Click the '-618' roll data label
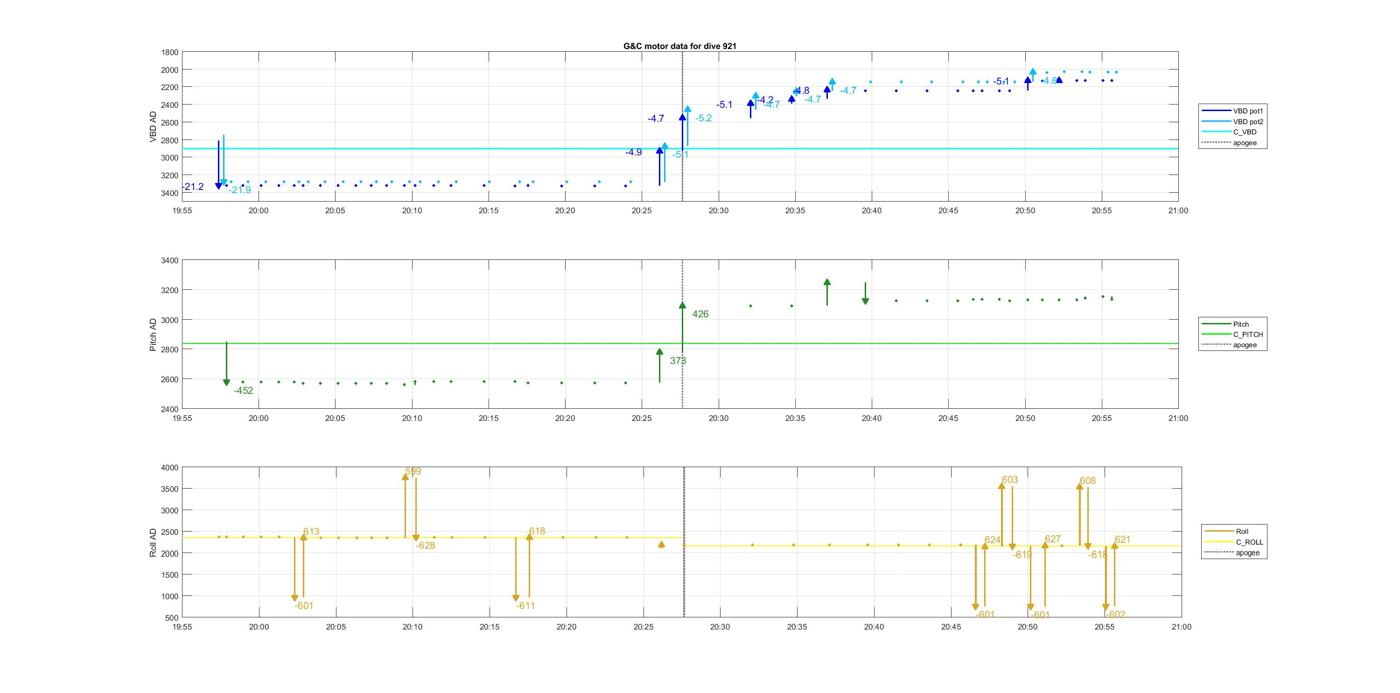1400x693 pixels. click(1098, 554)
